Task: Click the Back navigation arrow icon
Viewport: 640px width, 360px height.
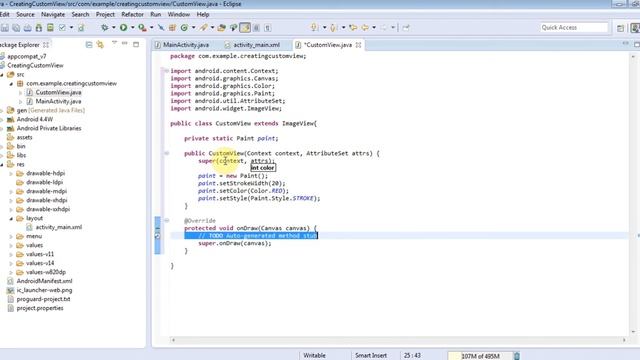Action: tap(364, 28)
